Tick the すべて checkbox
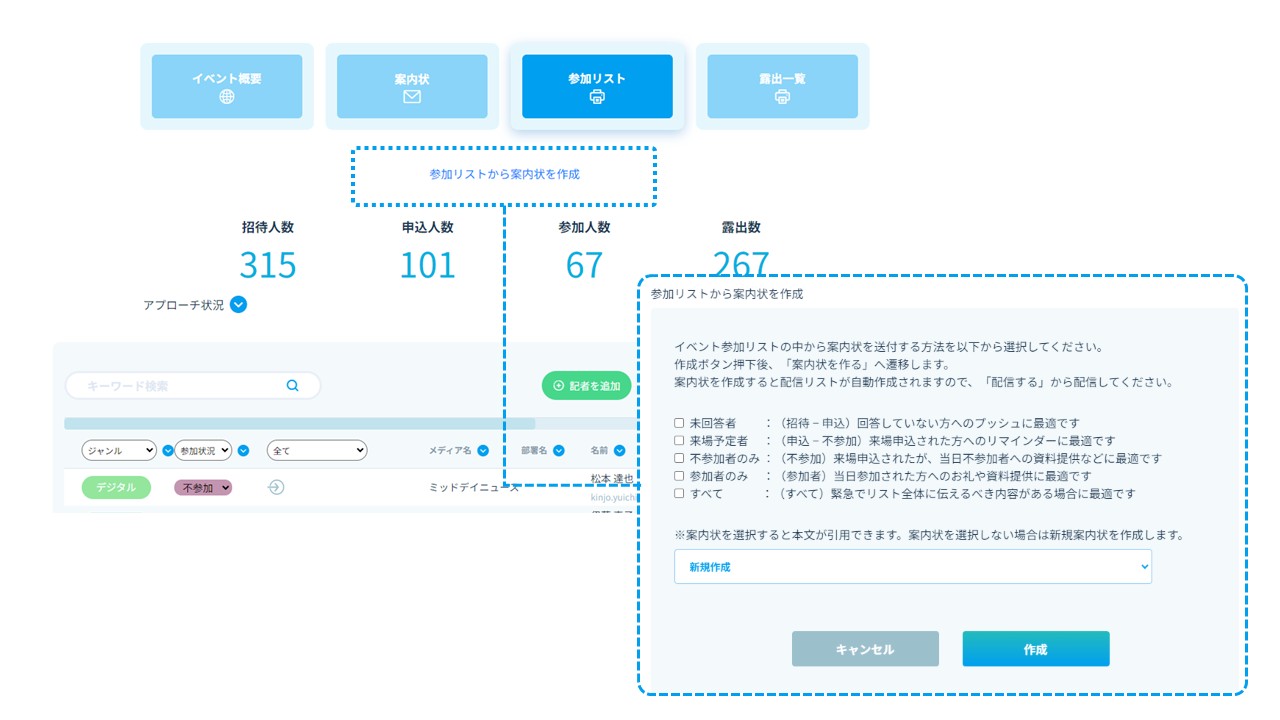Viewport: 1280px width, 720px height. point(679,493)
